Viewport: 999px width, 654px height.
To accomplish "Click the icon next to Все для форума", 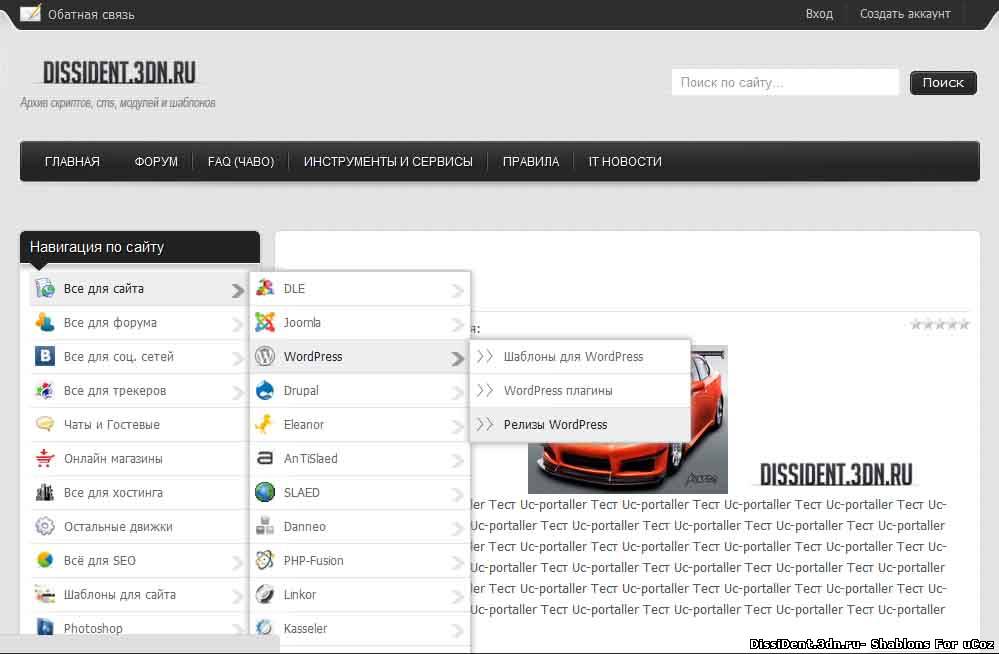I will pyautogui.click(x=45, y=323).
